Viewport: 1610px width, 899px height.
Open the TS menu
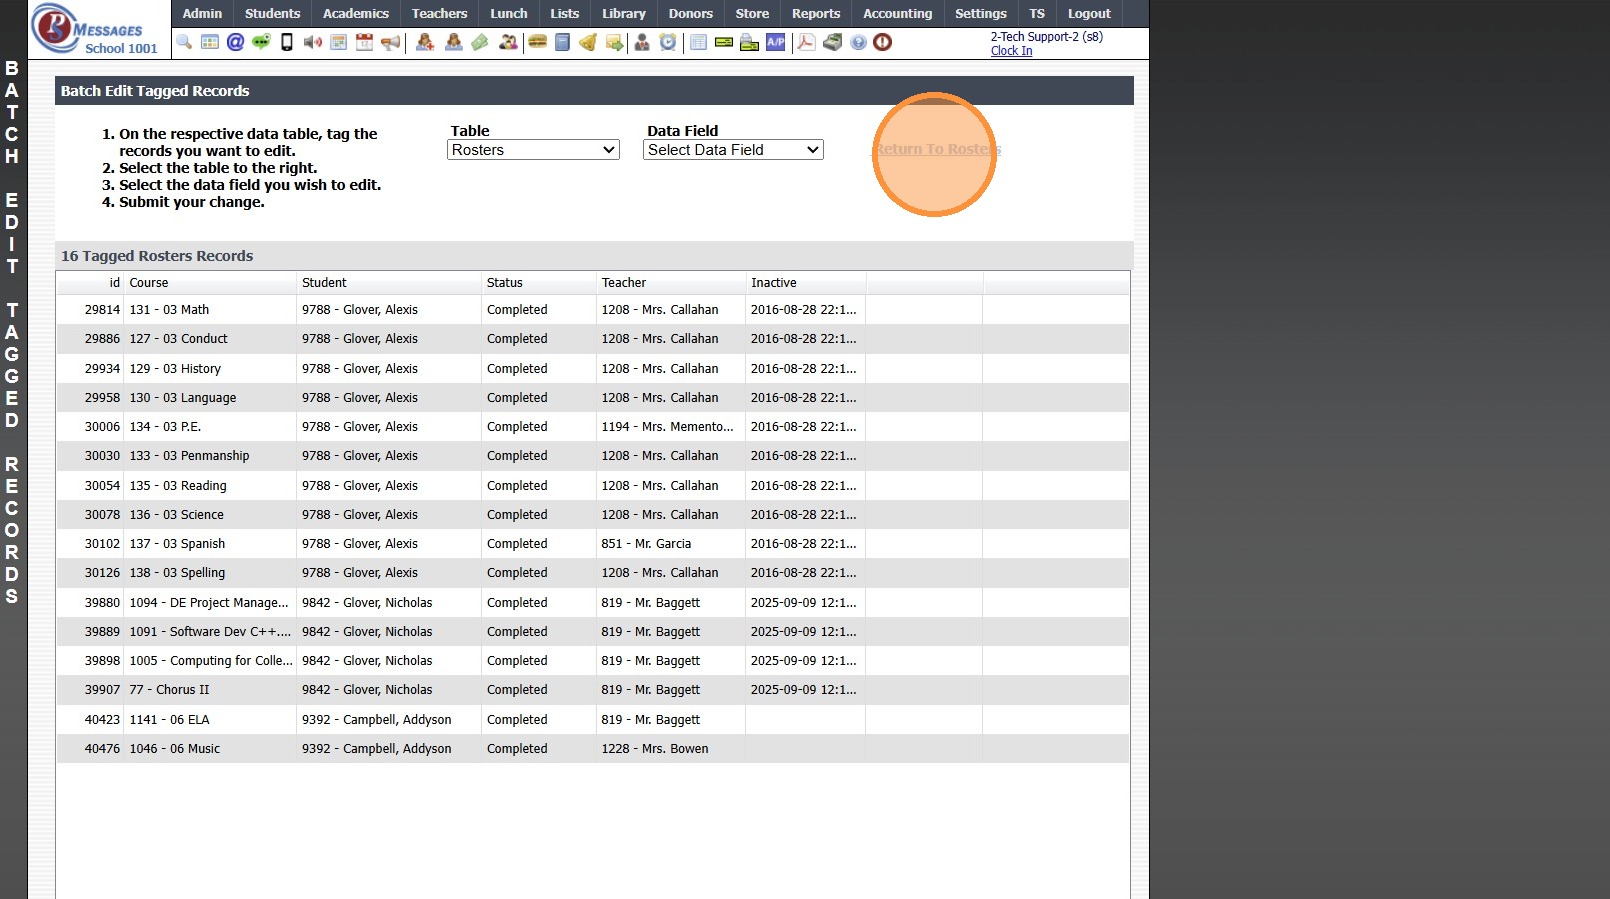point(1037,14)
